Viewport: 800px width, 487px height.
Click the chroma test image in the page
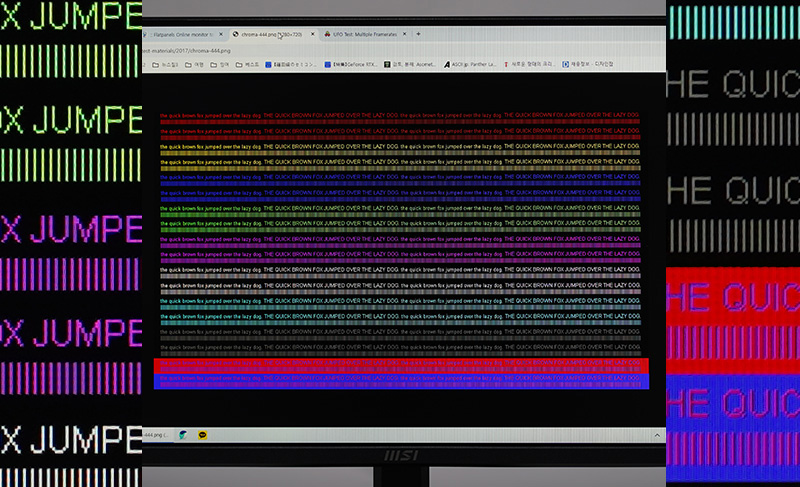401,250
